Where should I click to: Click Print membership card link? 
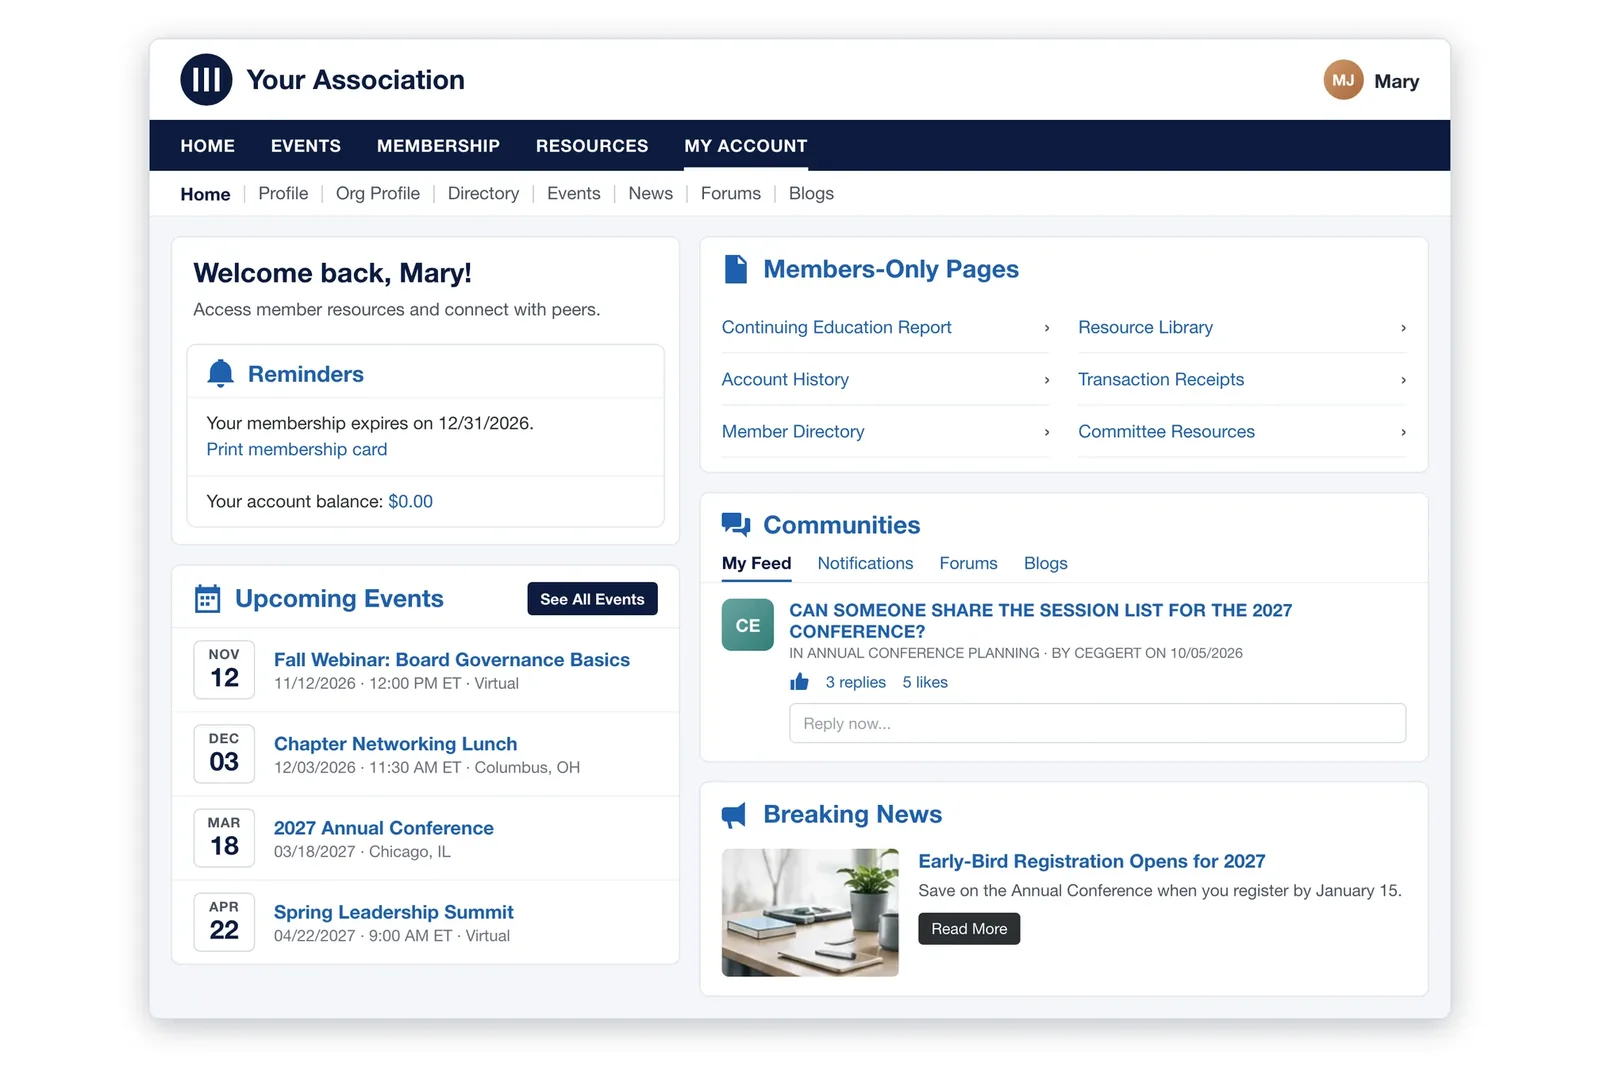(x=296, y=449)
